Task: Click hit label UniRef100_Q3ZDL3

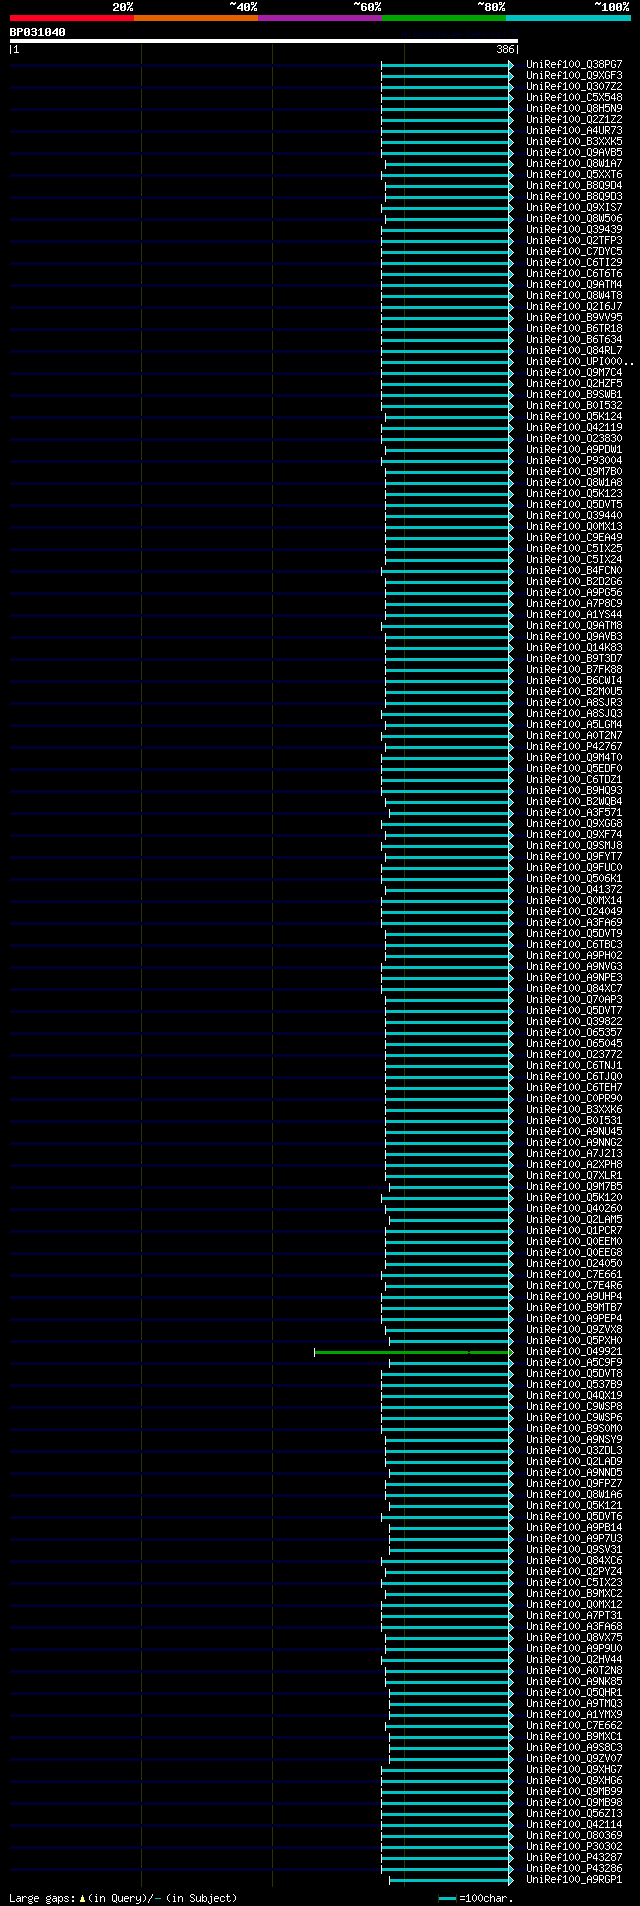Action: (574, 1450)
